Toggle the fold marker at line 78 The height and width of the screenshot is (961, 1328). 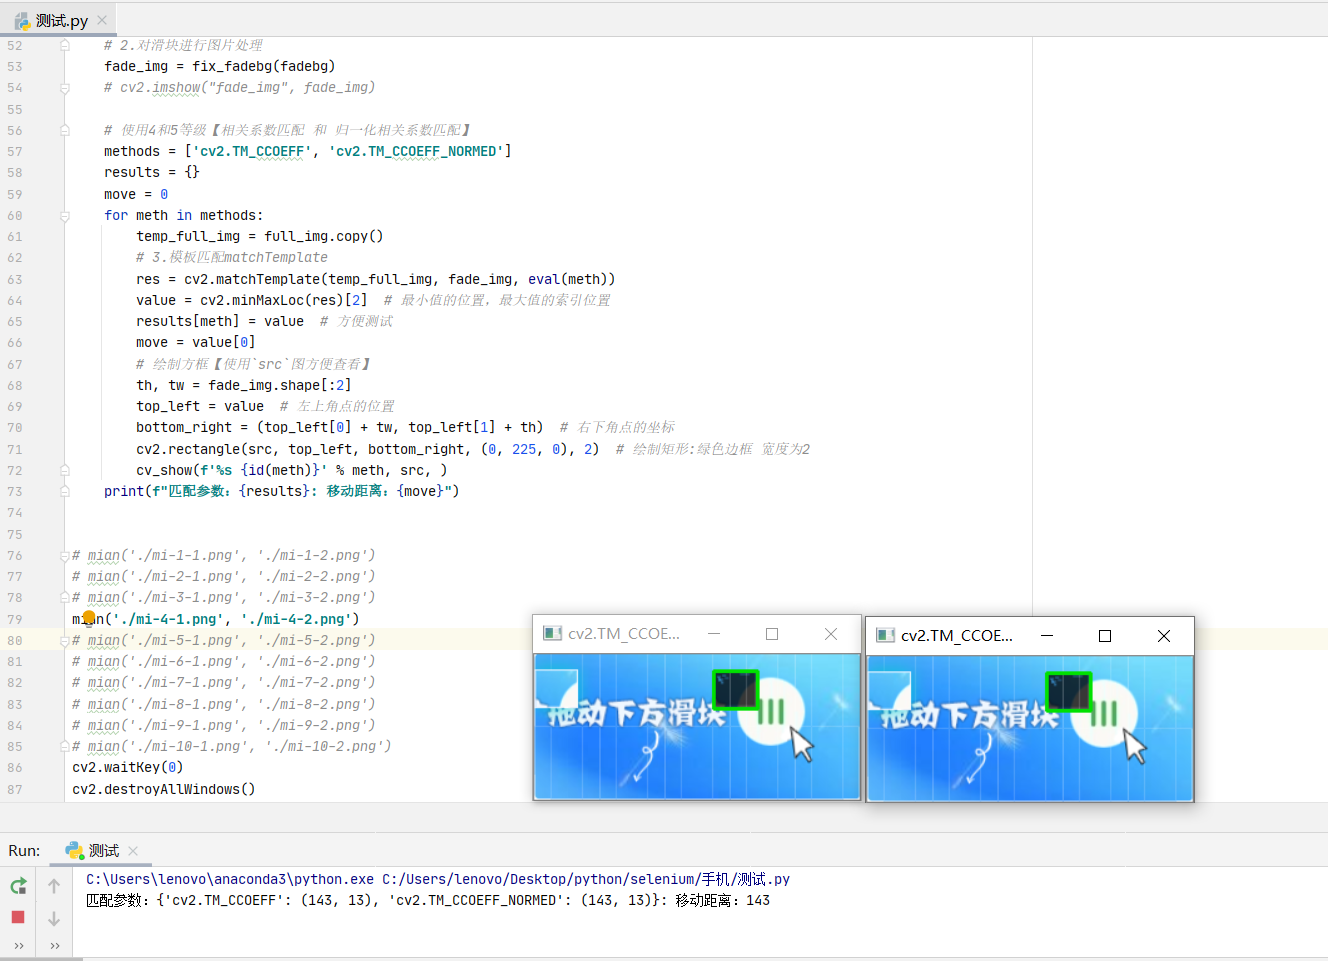pyautogui.click(x=64, y=597)
